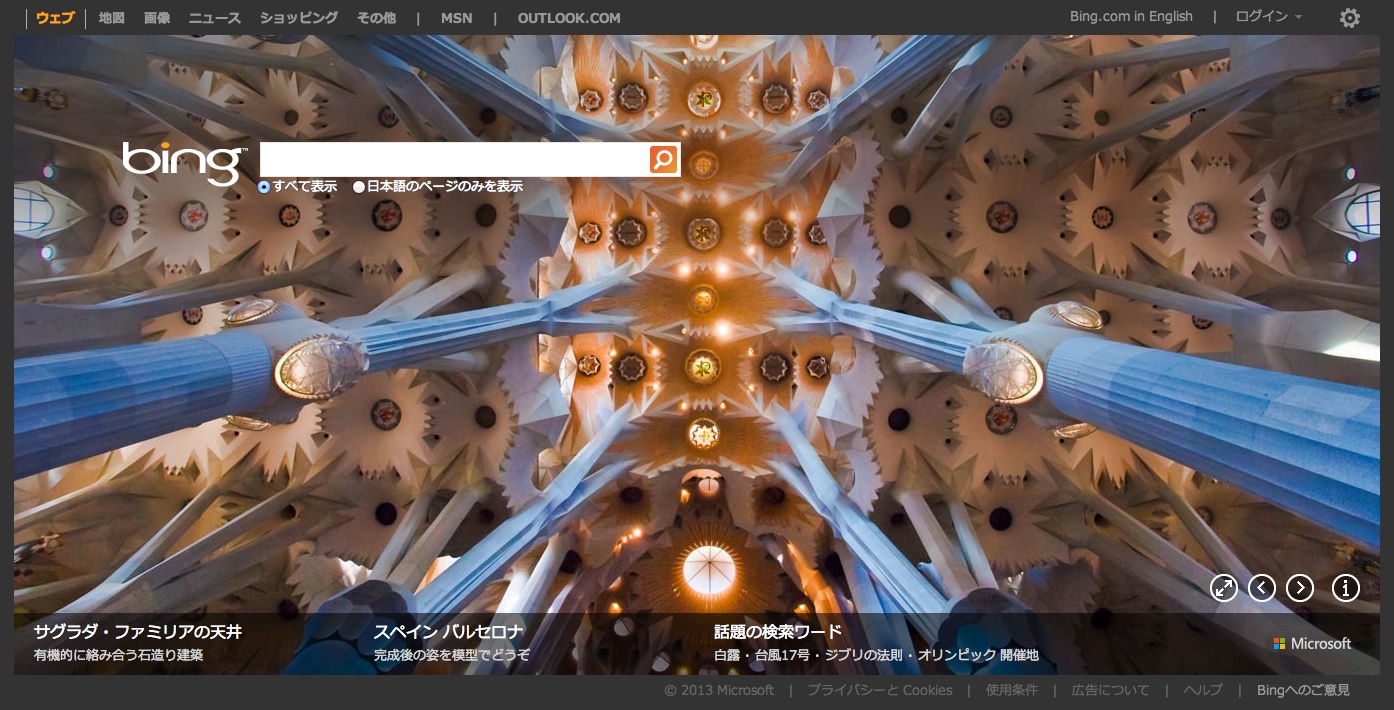This screenshot has width=1394, height=710.
Task: Open the プライバシーと Cookies link
Action: [879, 690]
